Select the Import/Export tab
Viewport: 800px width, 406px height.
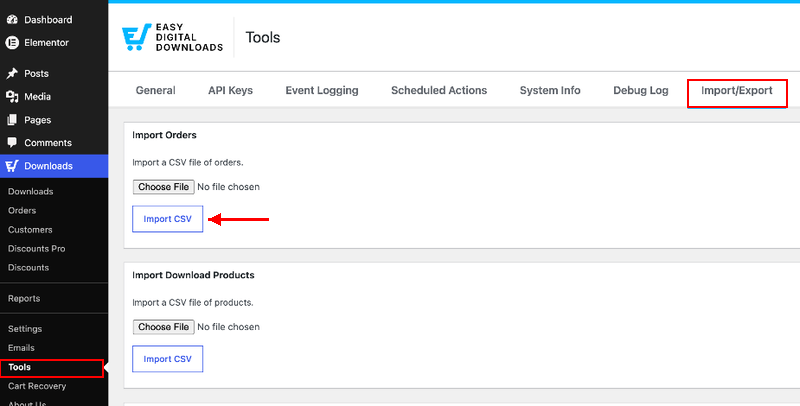click(x=737, y=91)
